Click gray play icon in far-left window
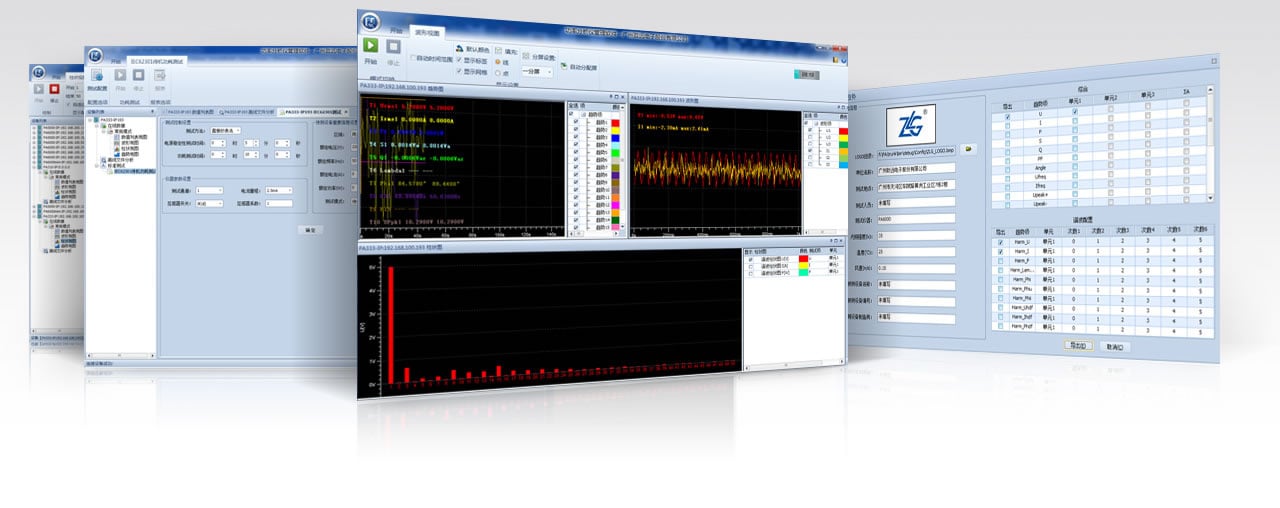1280x508 pixels. click(39, 89)
